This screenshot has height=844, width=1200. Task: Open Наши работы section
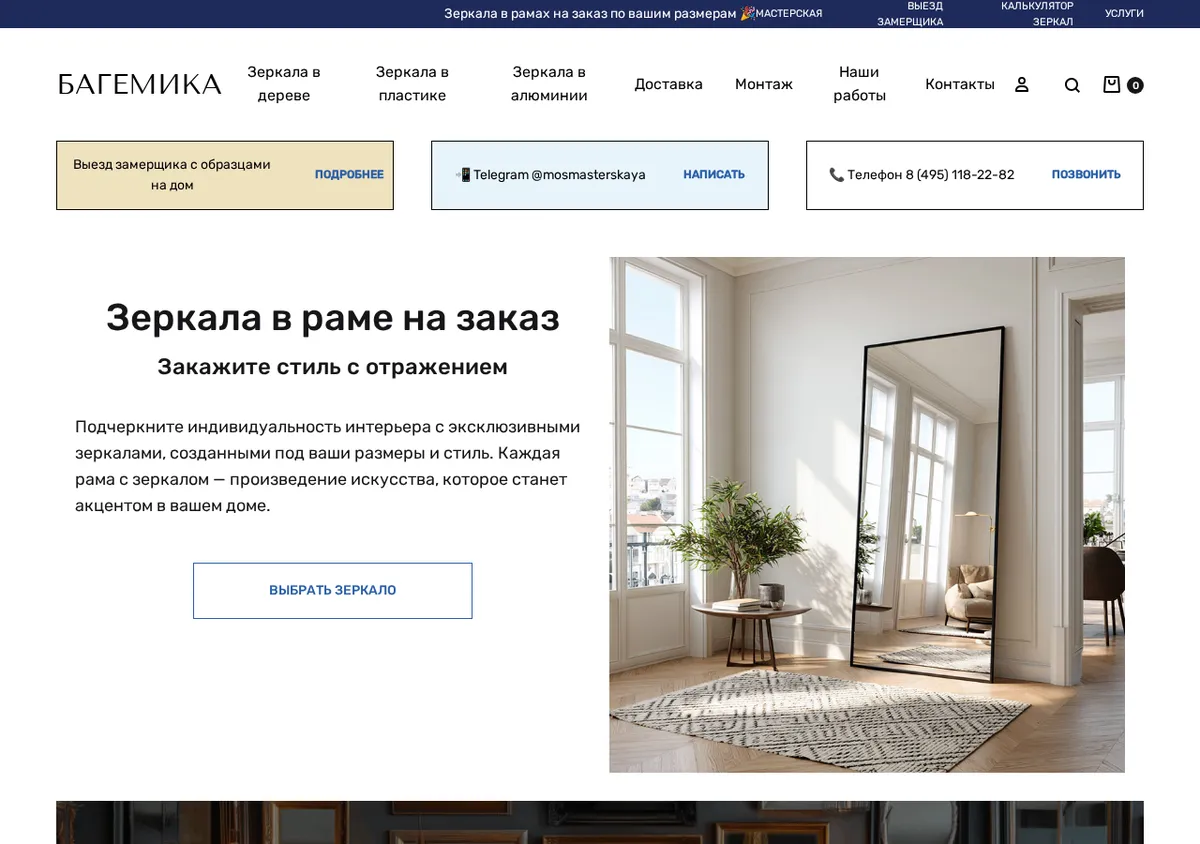(859, 84)
